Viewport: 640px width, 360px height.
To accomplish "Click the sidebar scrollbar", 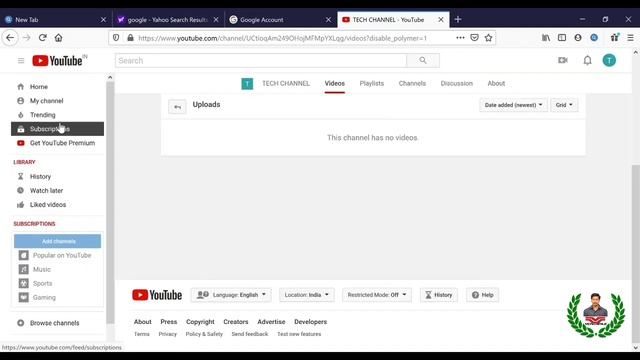I will pyautogui.click(x=110, y=202).
